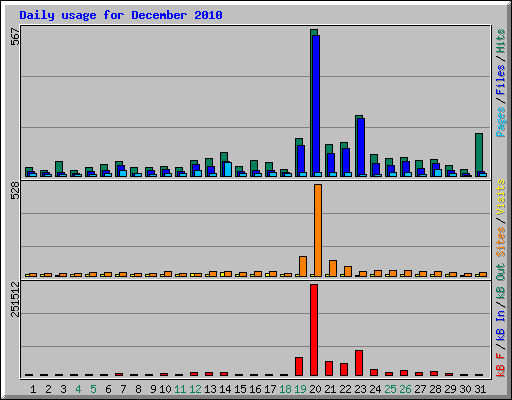Click the 'Visits' legend label
Screen dimensions: 512x400
[x=501, y=197]
